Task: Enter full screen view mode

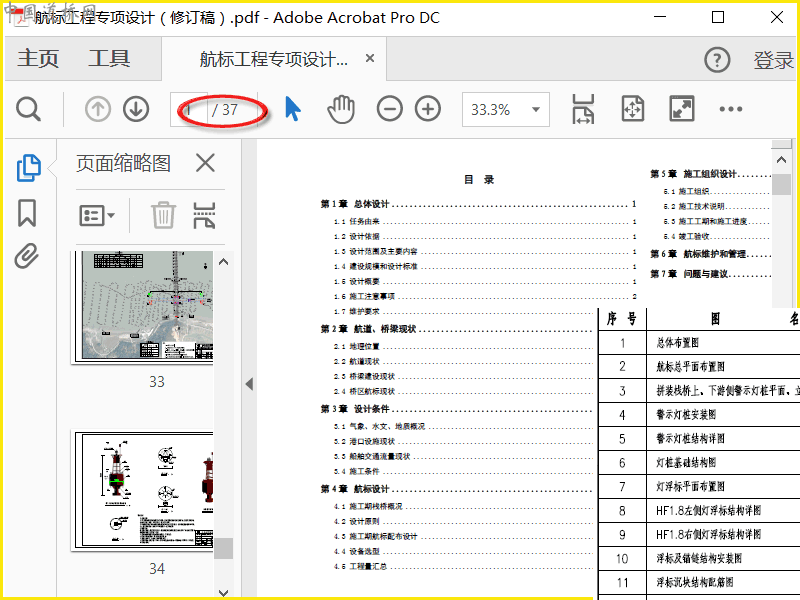Action: pyautogui.click(x=682, y=109)
